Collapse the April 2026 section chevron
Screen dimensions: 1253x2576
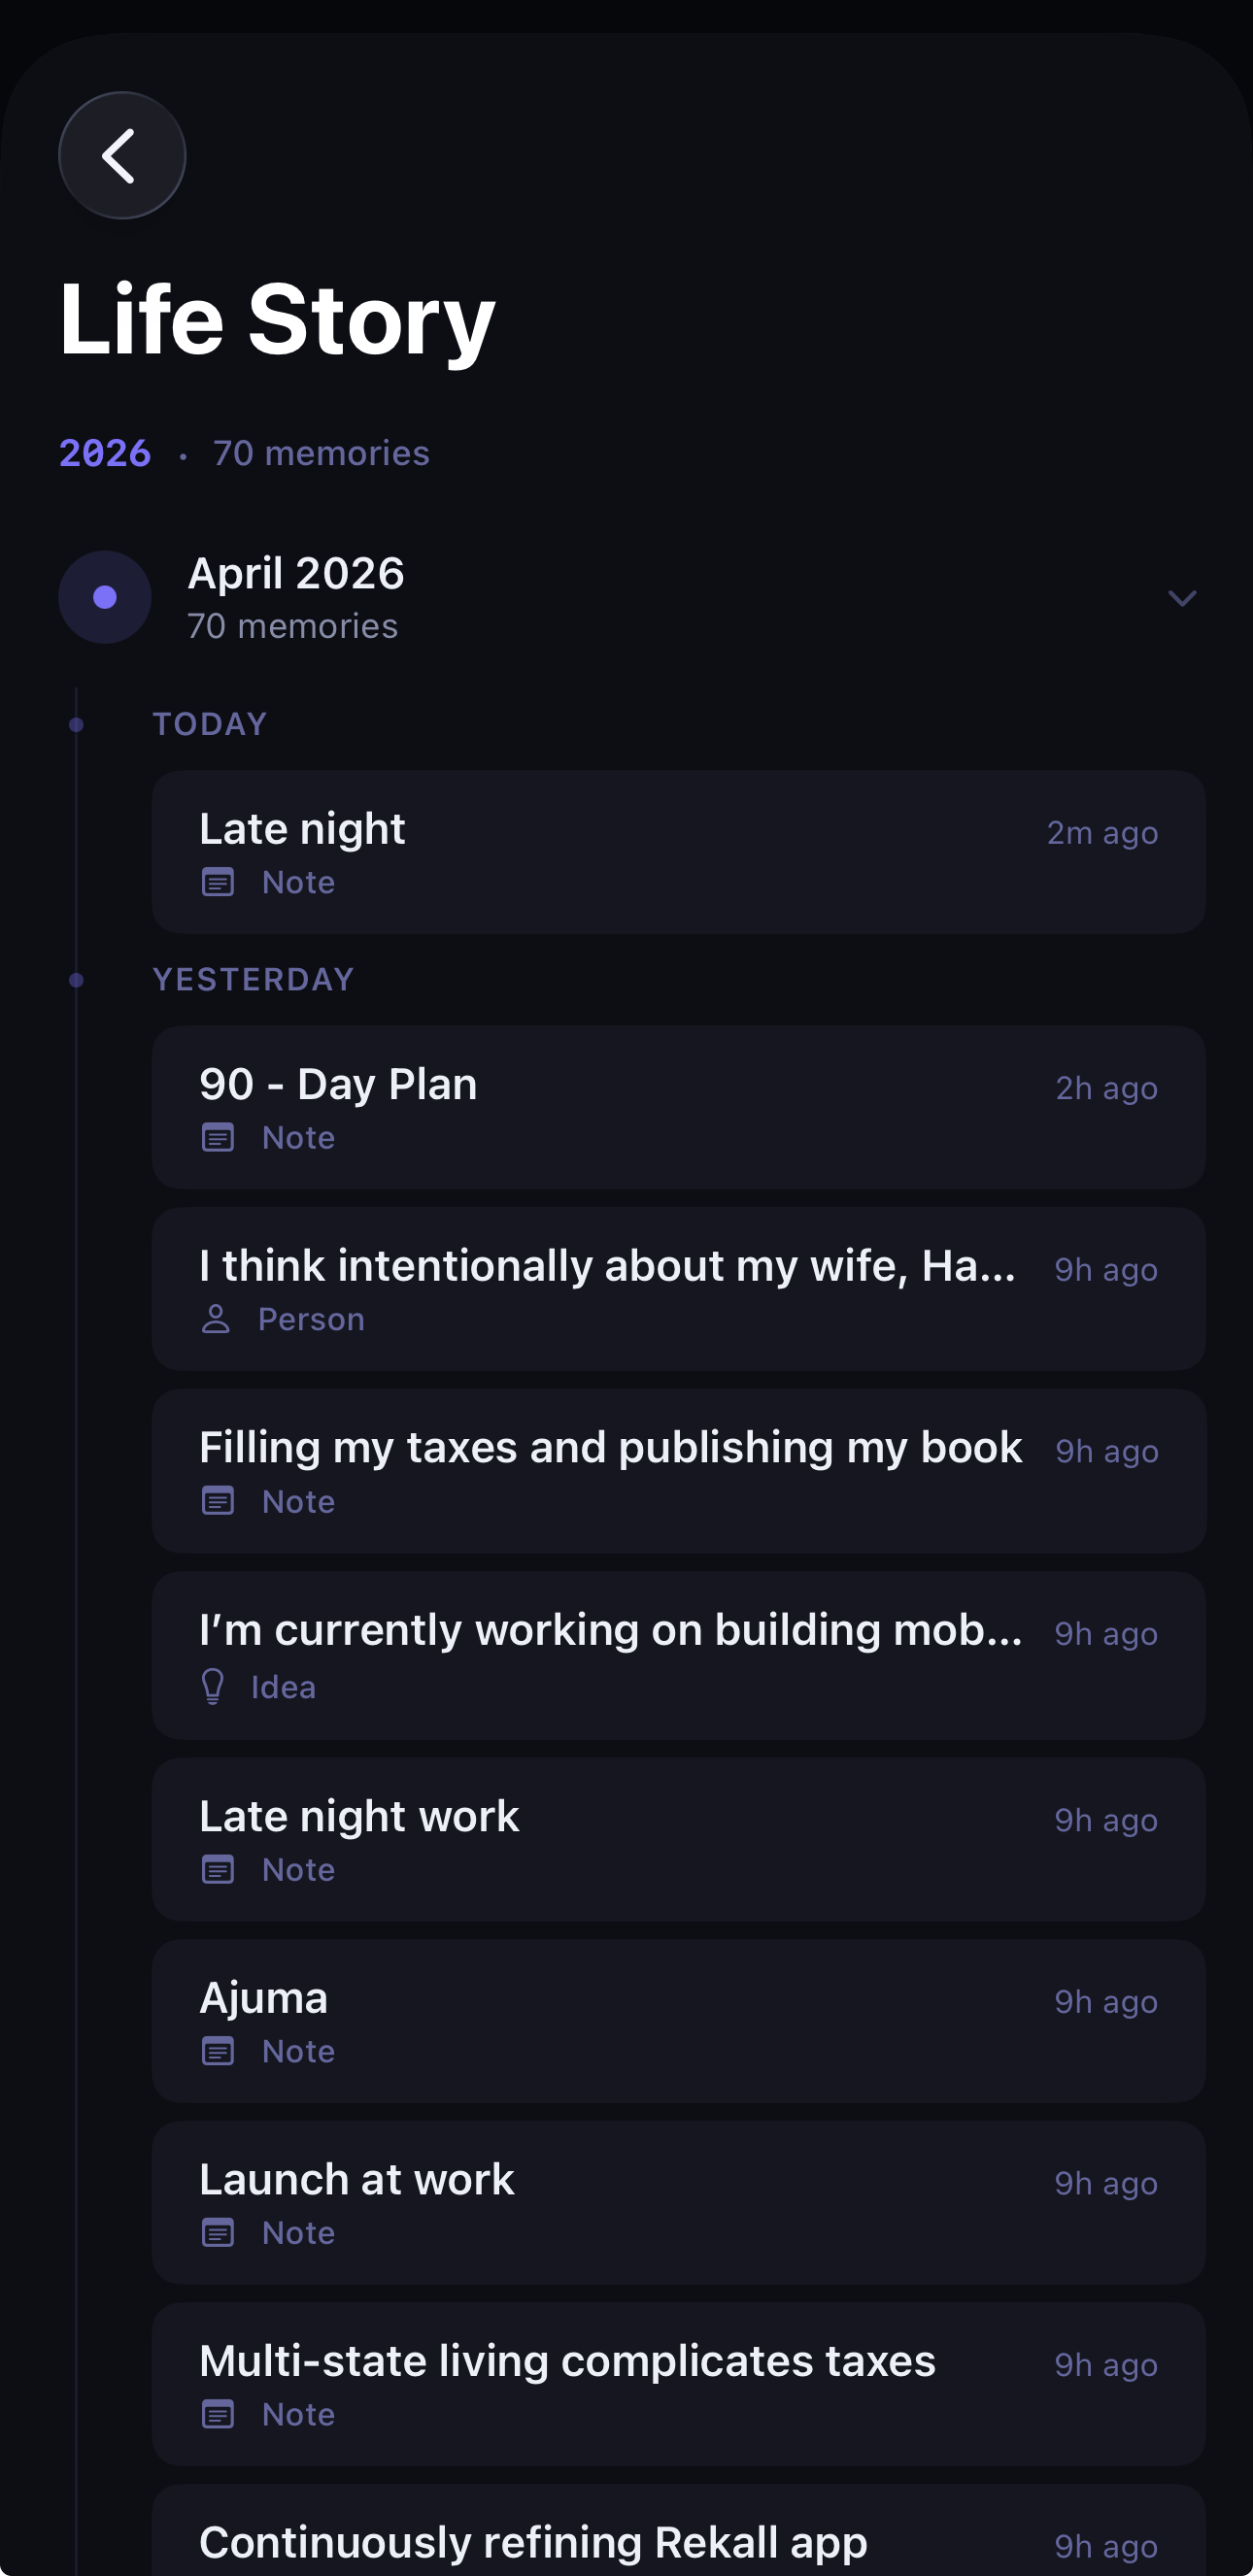(x=1181, y=598)
